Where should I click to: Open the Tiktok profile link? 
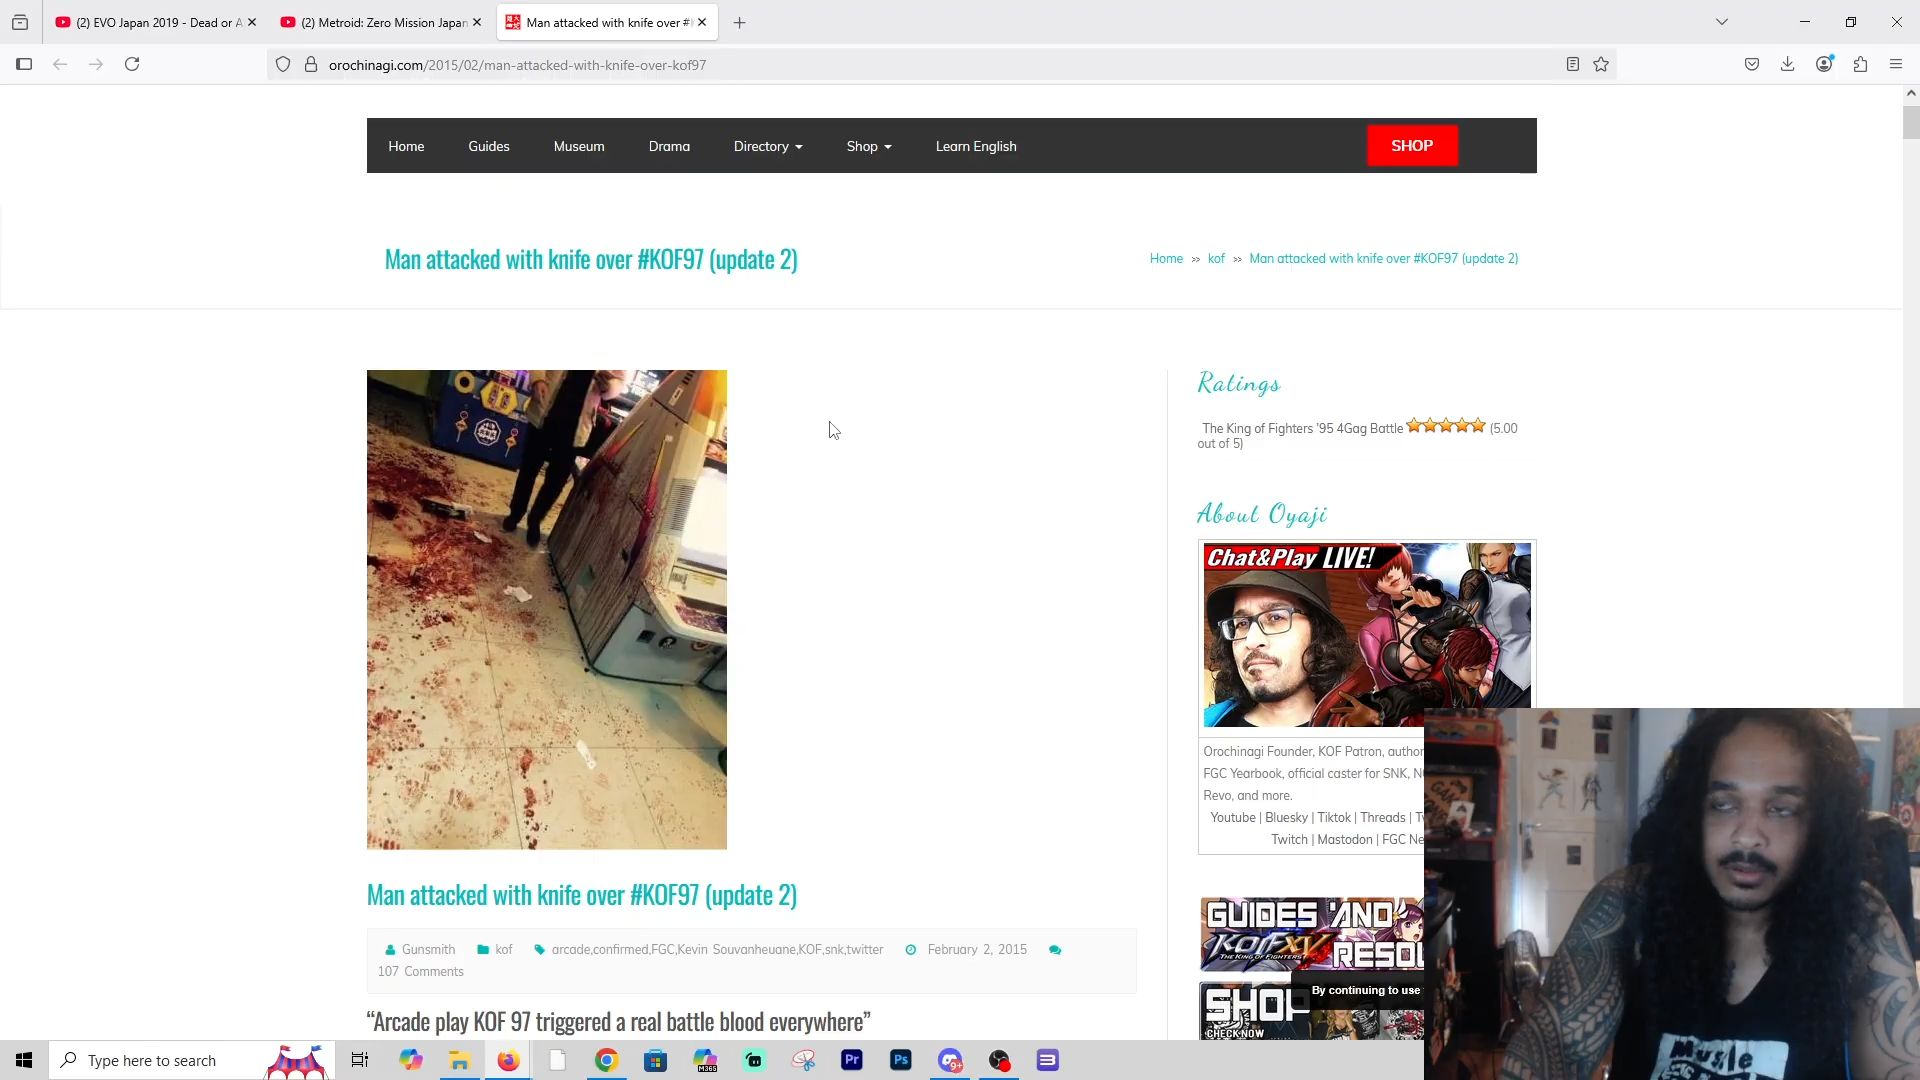pos(1334,818)
